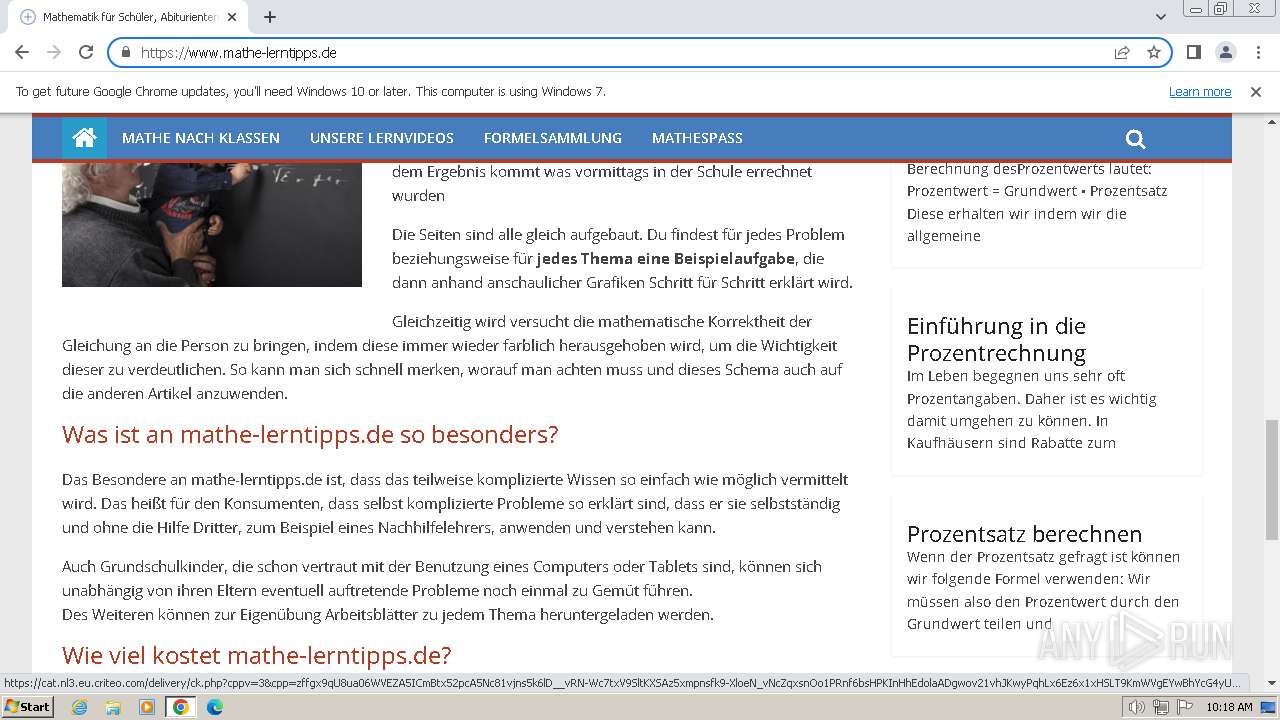This screenshot has width=1280, height=720.
Task: Click the chalkboard teacher photo
Action: tap(212, 224)
